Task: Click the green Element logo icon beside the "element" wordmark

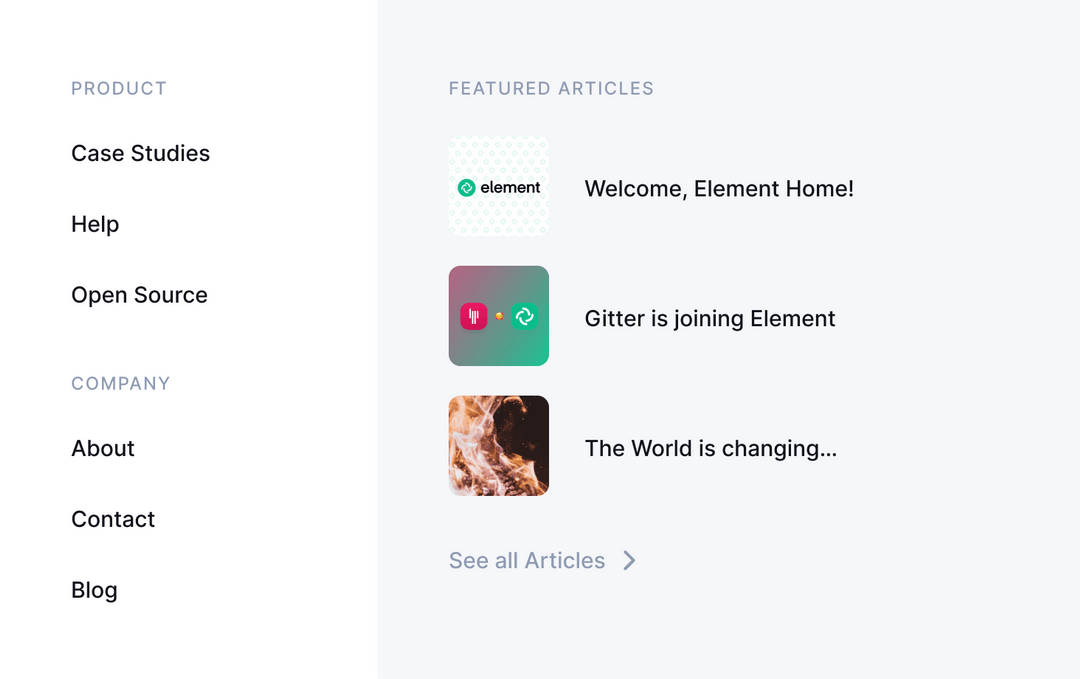Action: pyautogui.click(x=466, y=187)
